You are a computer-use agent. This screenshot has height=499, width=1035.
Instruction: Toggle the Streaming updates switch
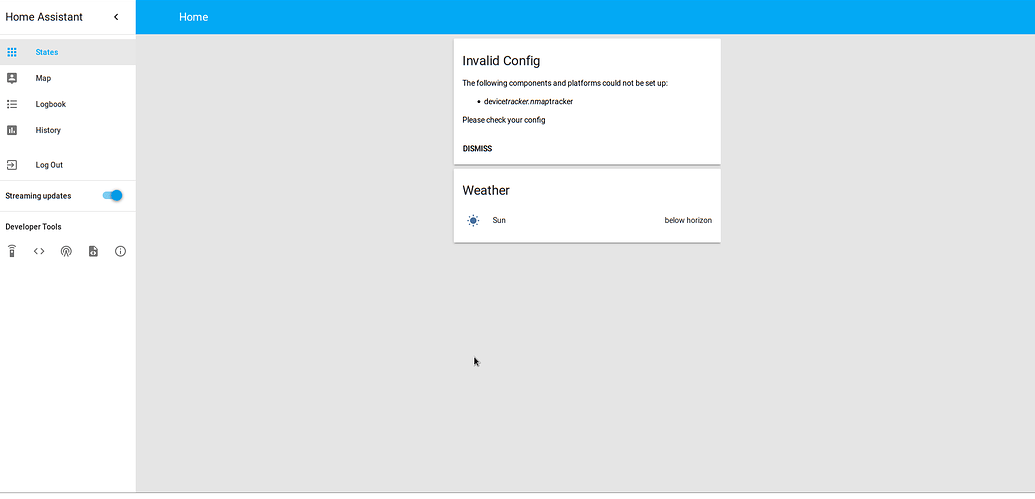tap(113, 195)
